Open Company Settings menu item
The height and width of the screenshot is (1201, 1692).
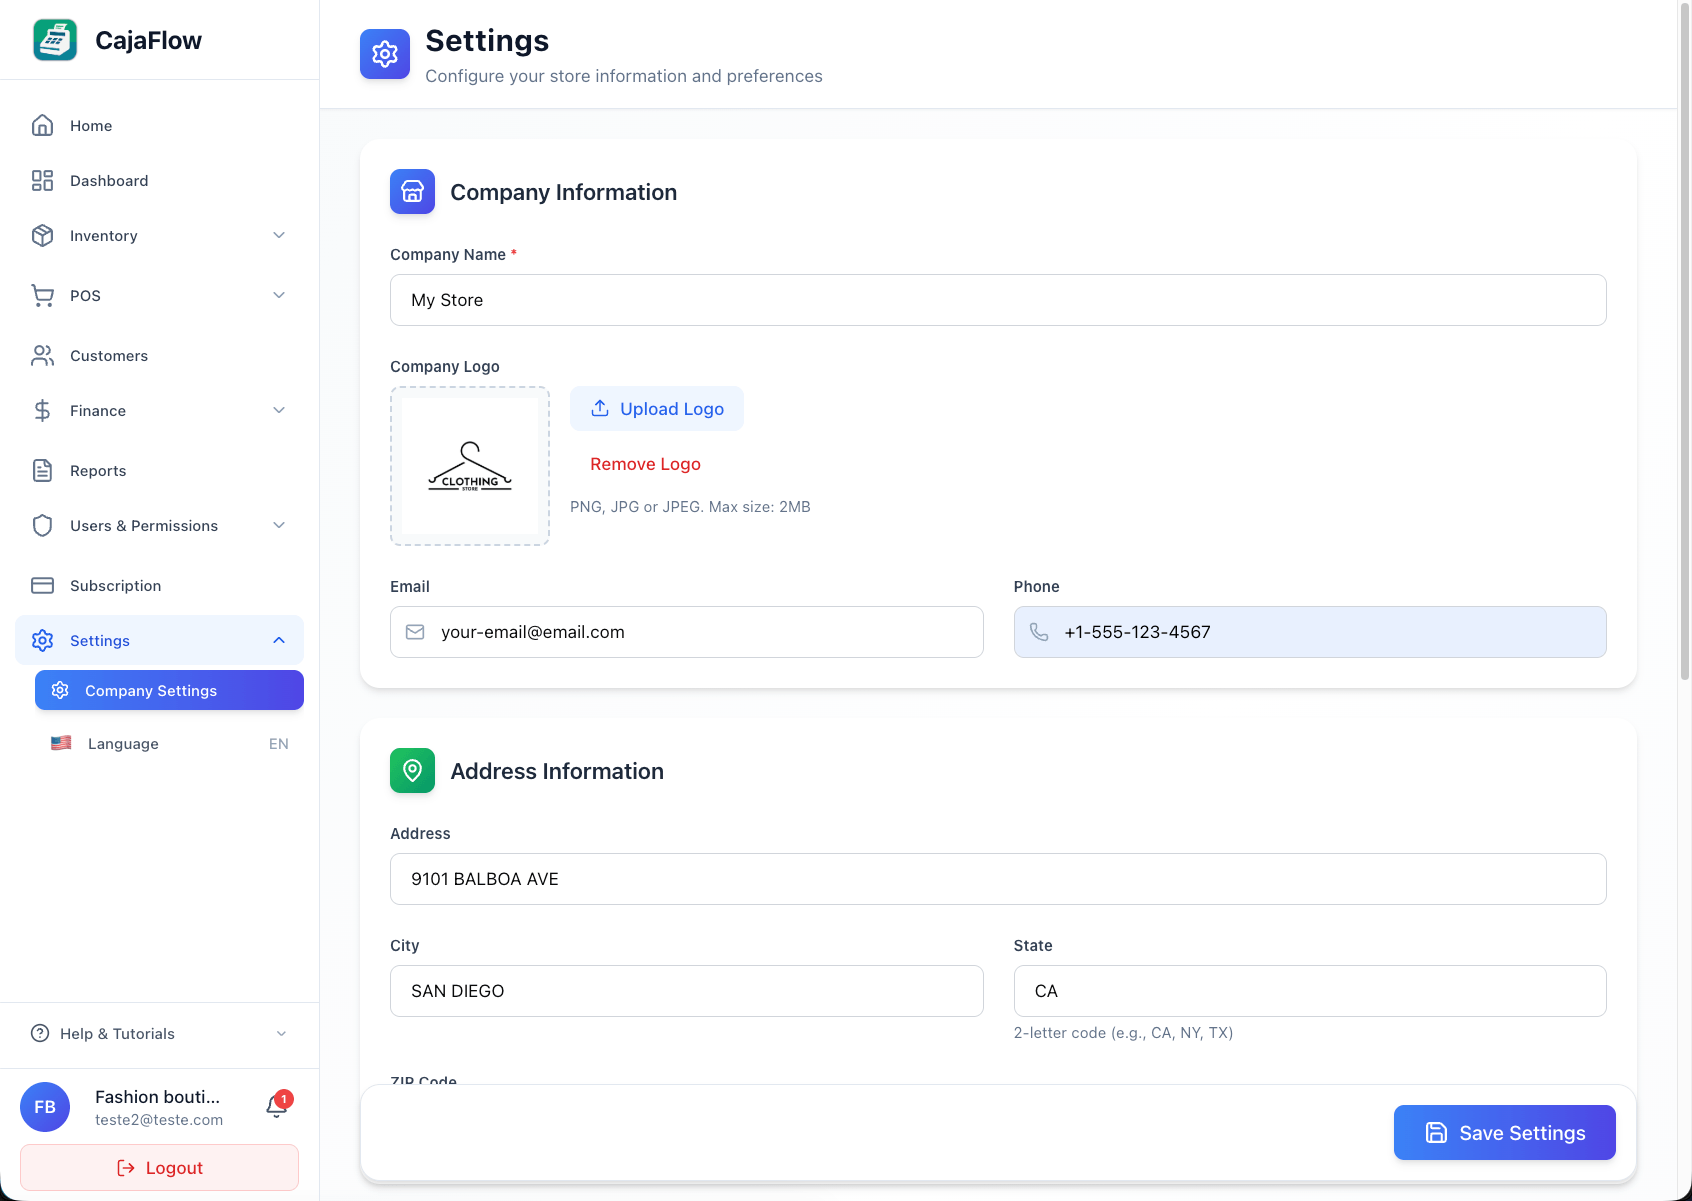[x=169, y=691]
